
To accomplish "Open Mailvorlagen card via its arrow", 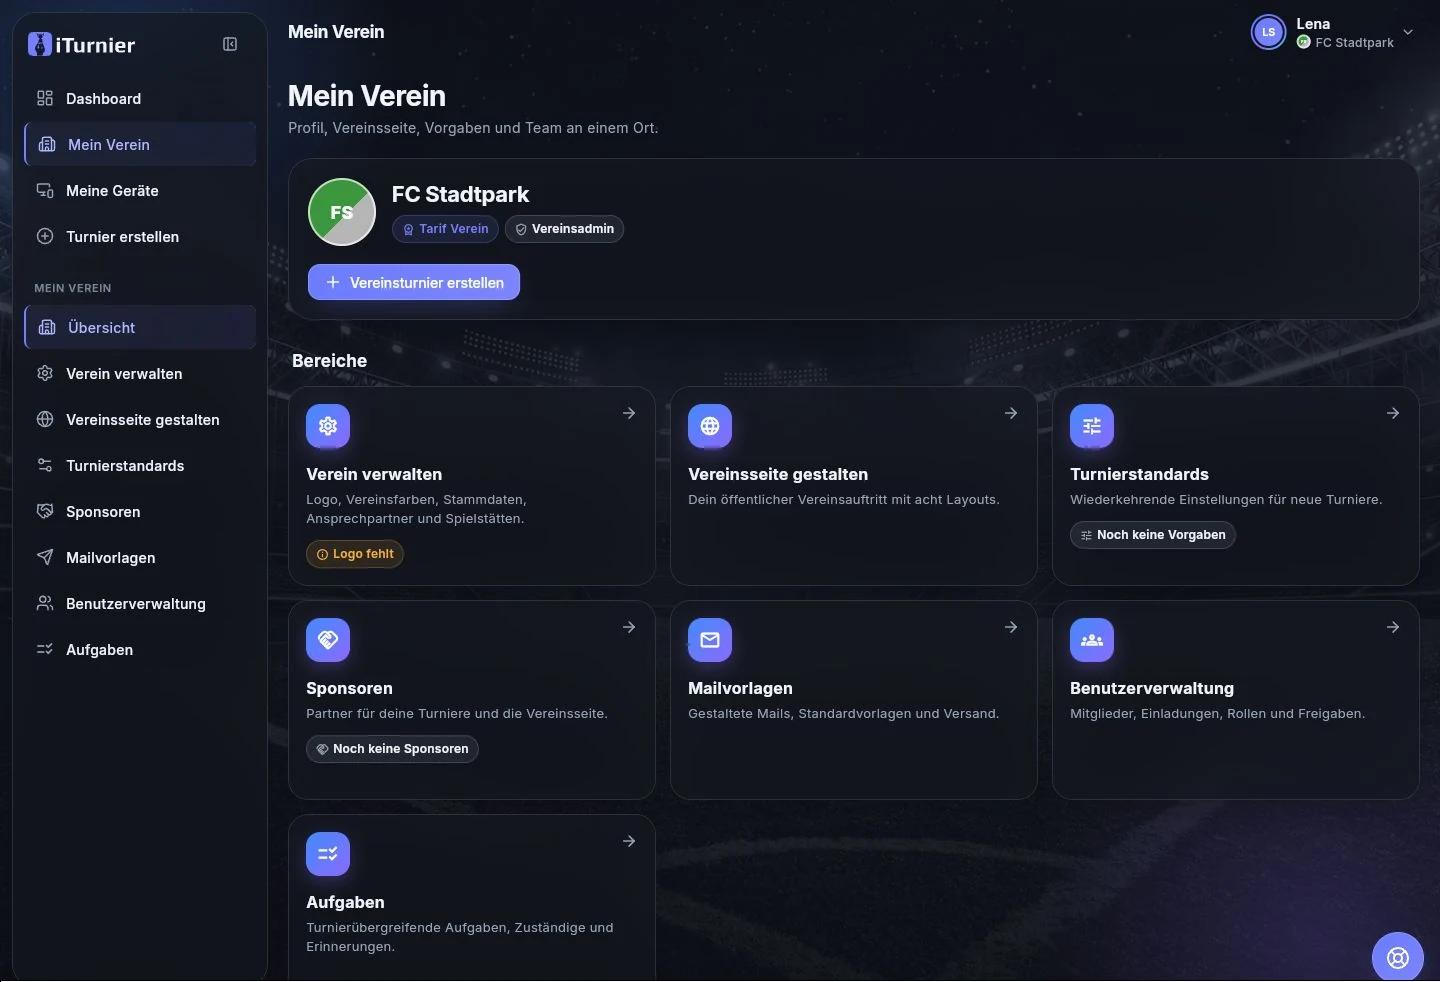I will tap(1011, 627).
